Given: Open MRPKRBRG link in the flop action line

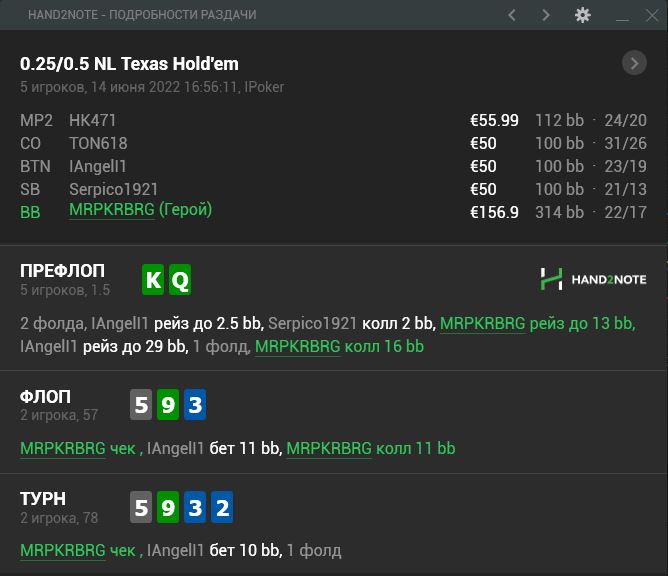Looking at the screenshot, I should tap(62, 449).
